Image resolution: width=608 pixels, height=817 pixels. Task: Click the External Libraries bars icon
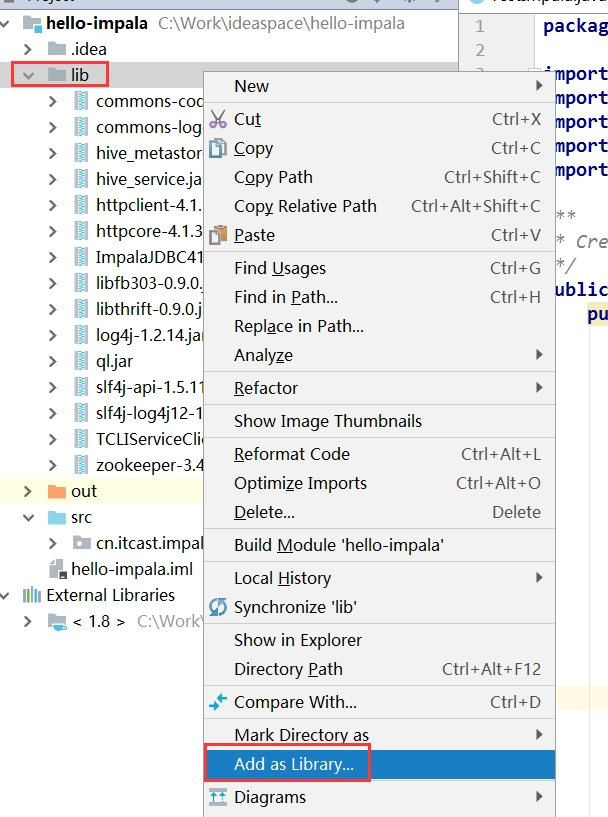point(32,595)
